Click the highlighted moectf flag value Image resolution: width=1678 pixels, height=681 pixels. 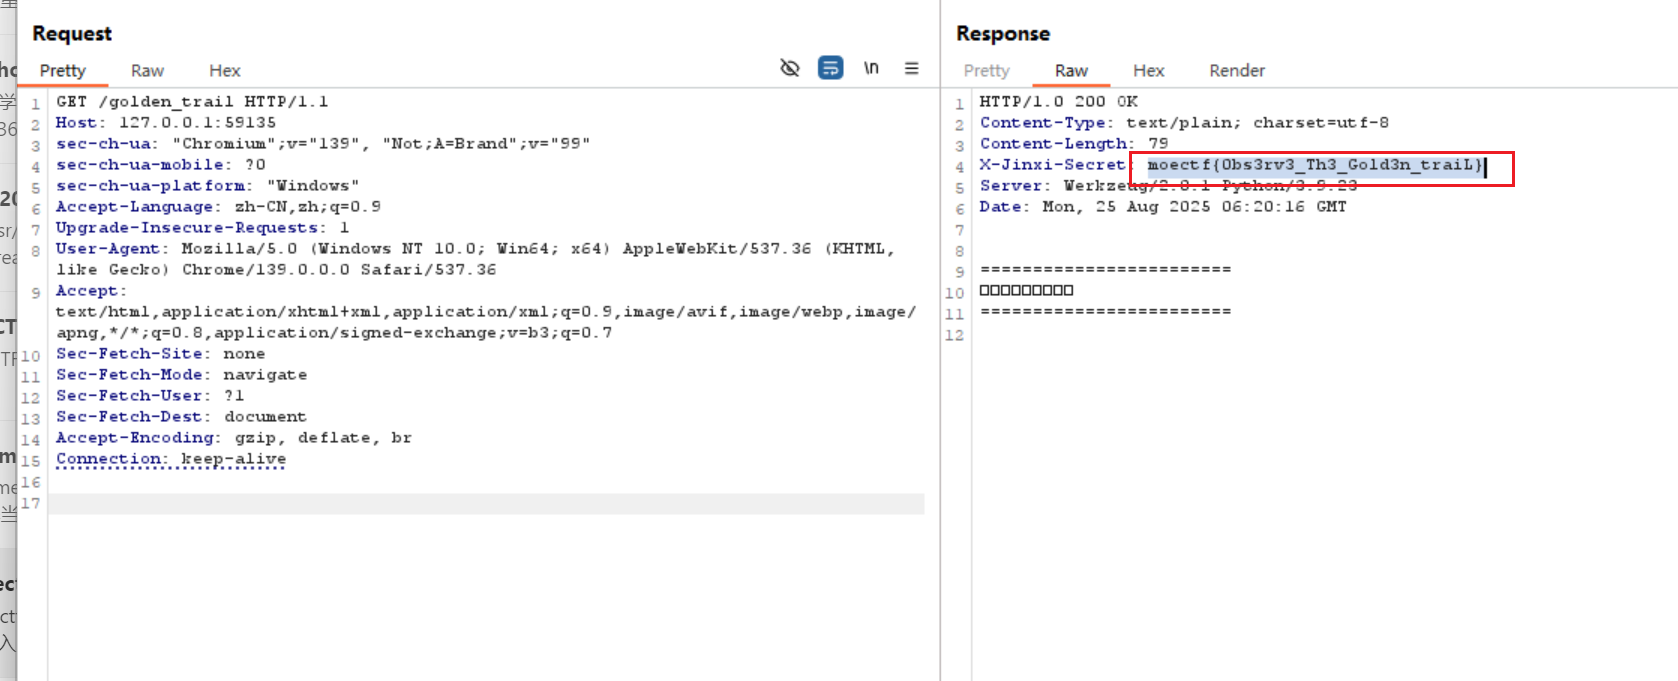pyautogui.click(x=1314, y=165)
